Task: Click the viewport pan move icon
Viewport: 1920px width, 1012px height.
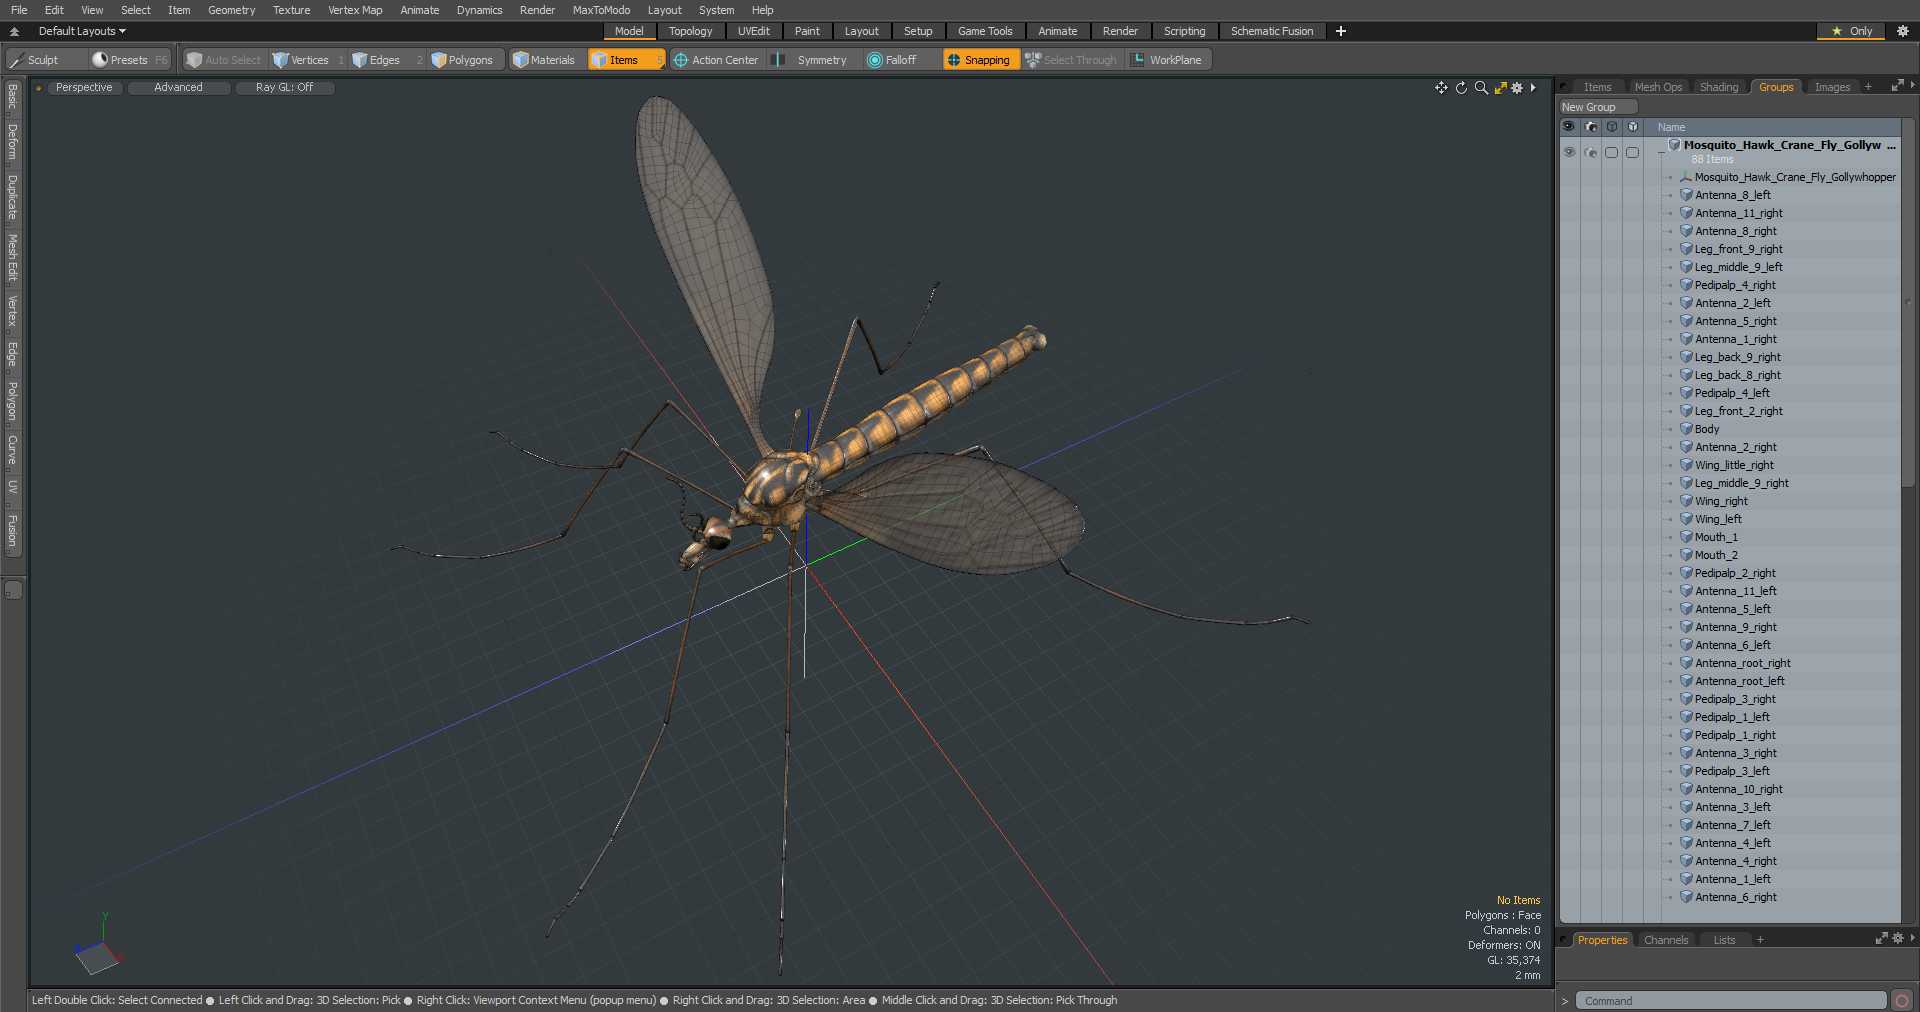Action: pos(1441,88)
